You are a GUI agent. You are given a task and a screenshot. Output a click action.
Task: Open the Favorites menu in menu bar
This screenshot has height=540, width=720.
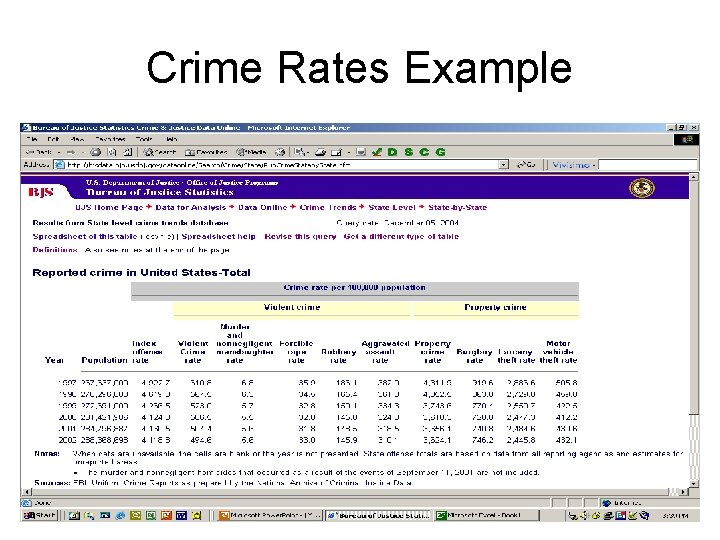pyautogui.click(x=110, y=139)
